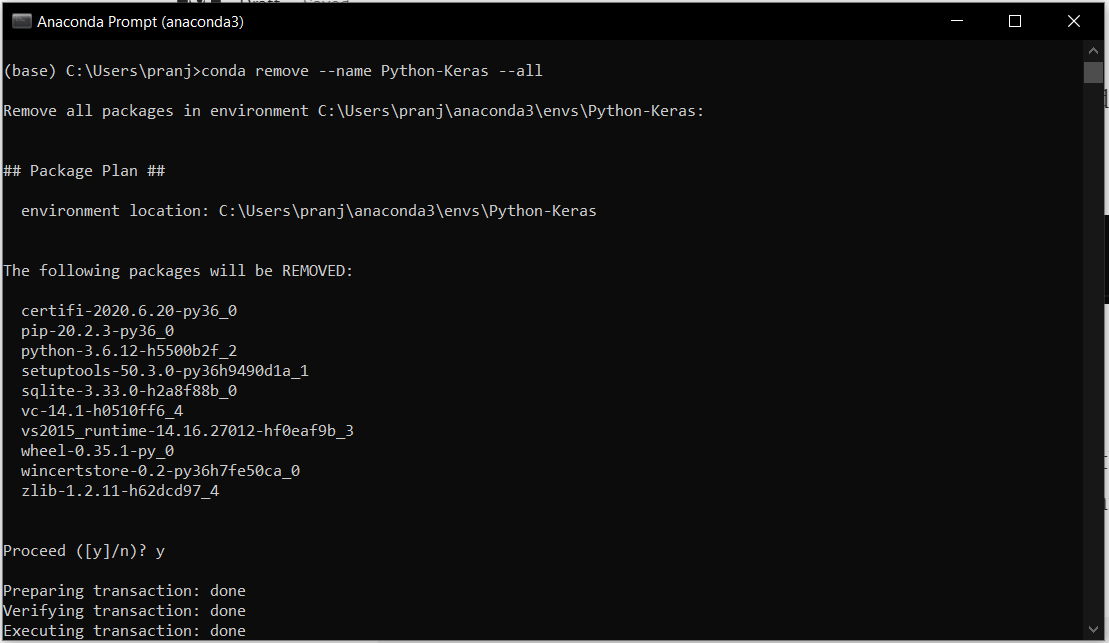Click the python-3.6.12-h5500b2f_2 package entry
The image size is (1109, 643).
click(x=129, y=351)
